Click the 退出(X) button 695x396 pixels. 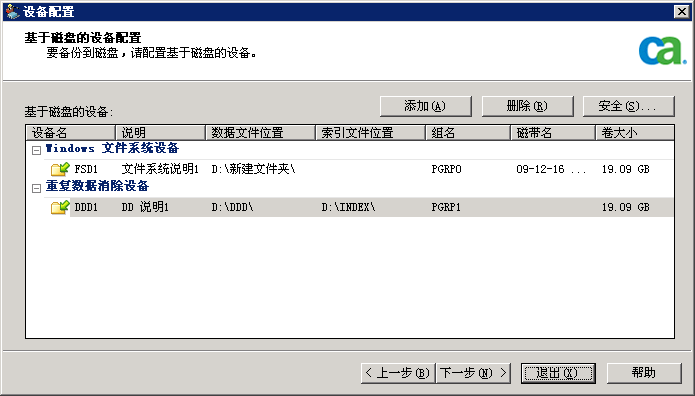tap(558, 373)
